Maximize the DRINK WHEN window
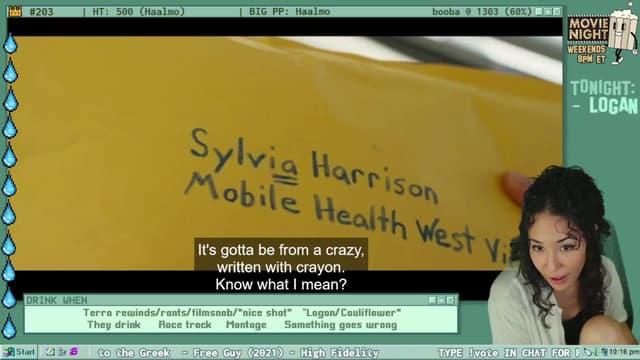Image resolution: width=640 pixels, height=360 pixels. pos(441,300)
